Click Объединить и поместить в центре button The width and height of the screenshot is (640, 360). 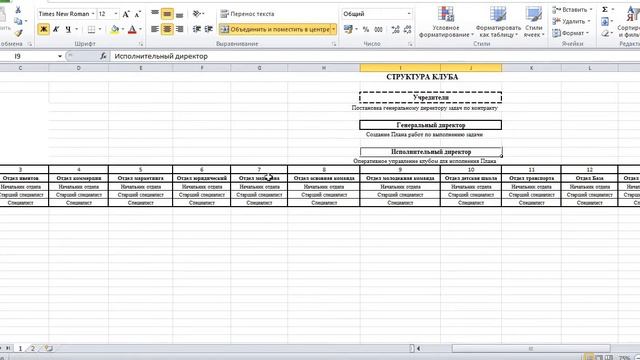pyautogui.click(x=275, y=29)
